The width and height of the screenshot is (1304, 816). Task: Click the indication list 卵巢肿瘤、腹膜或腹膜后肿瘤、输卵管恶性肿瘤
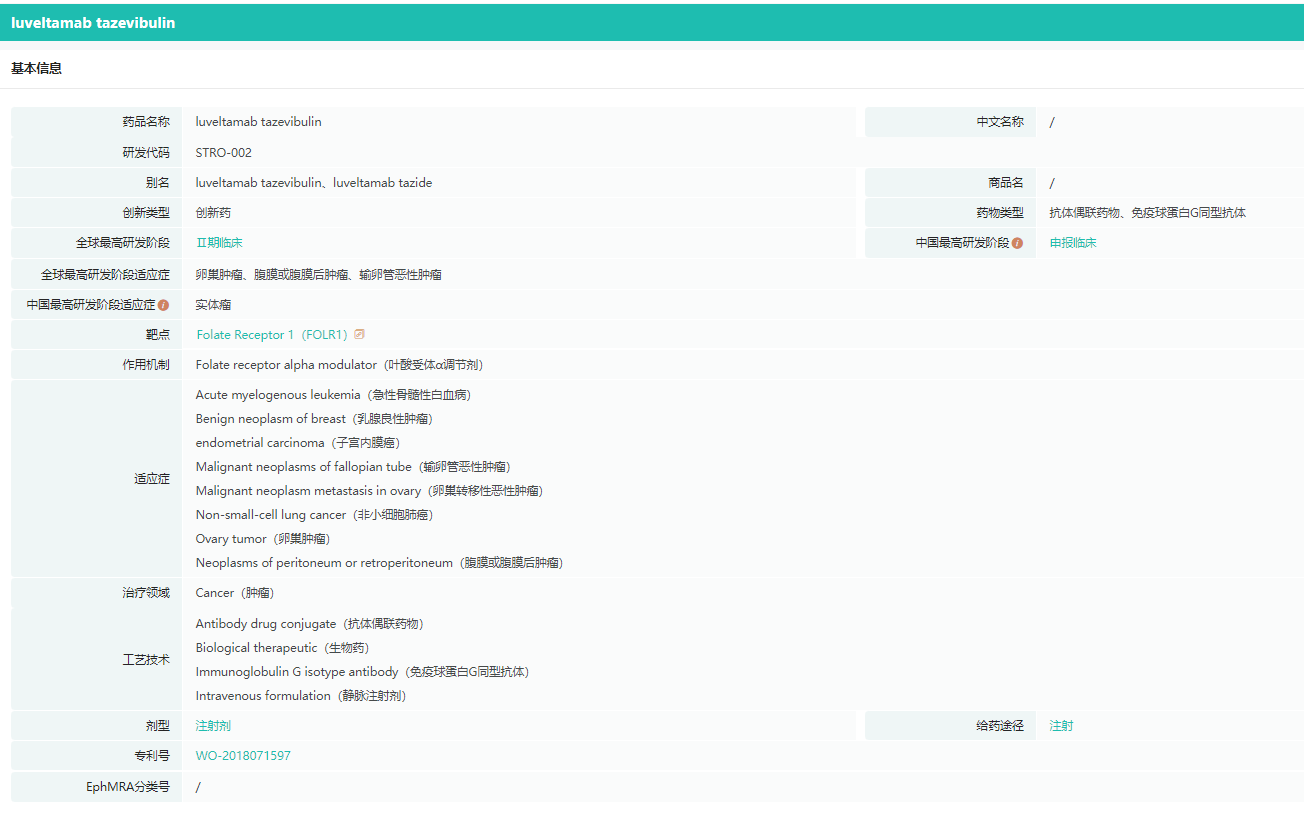point(319,275)
